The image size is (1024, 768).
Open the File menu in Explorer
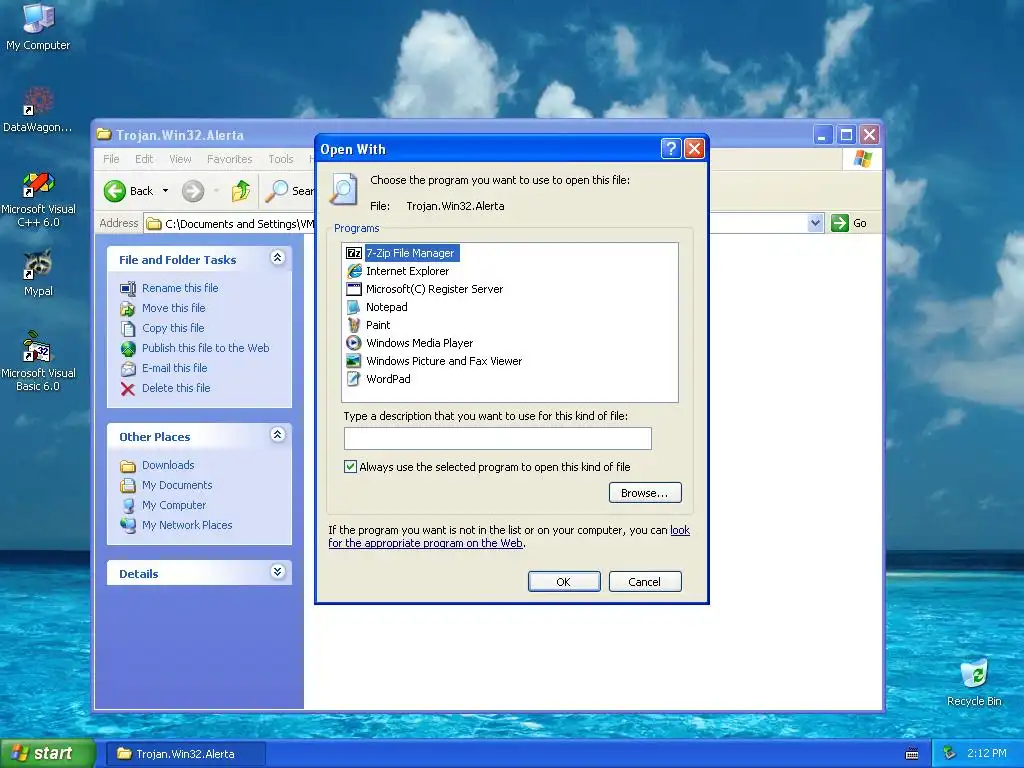pos(111,159)
